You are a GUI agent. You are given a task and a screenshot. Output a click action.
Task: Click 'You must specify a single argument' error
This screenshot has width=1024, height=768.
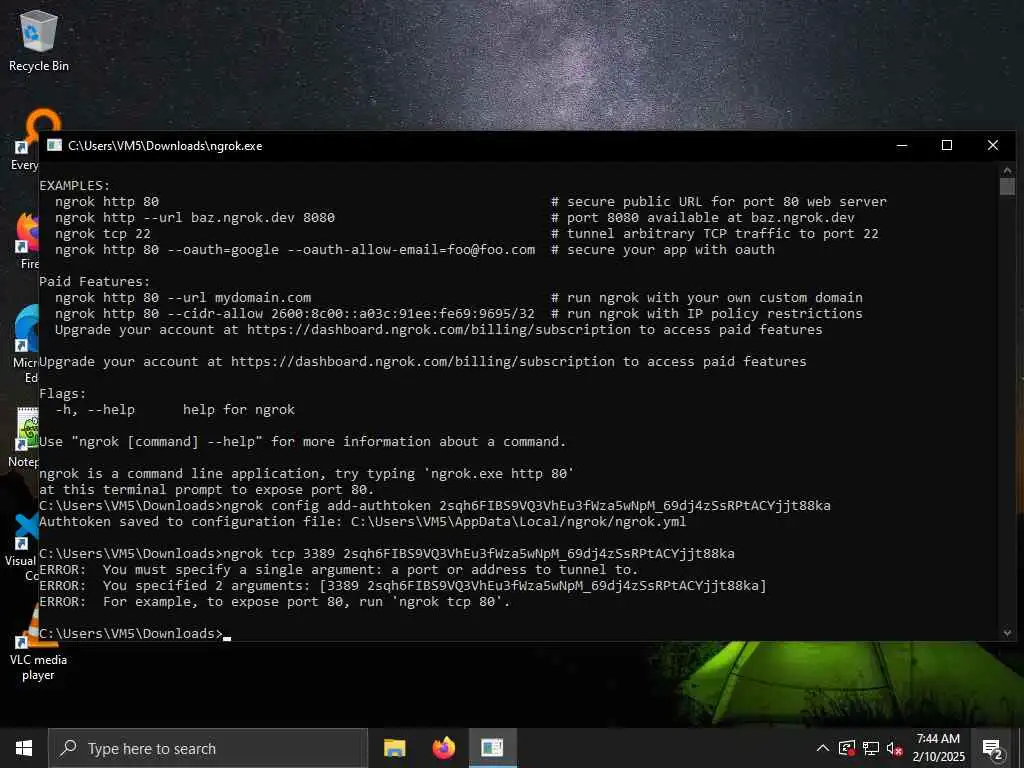tap(337, 569)
